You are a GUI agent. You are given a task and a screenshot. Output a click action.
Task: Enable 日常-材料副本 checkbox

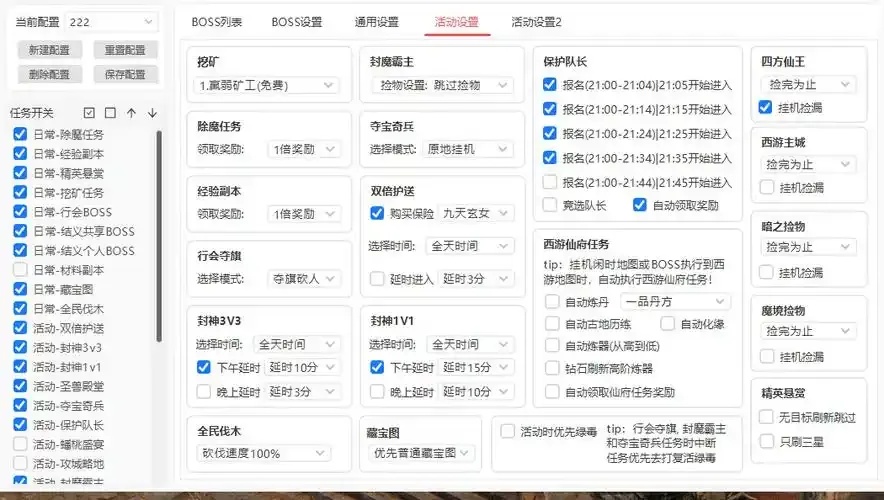point(20,269)
